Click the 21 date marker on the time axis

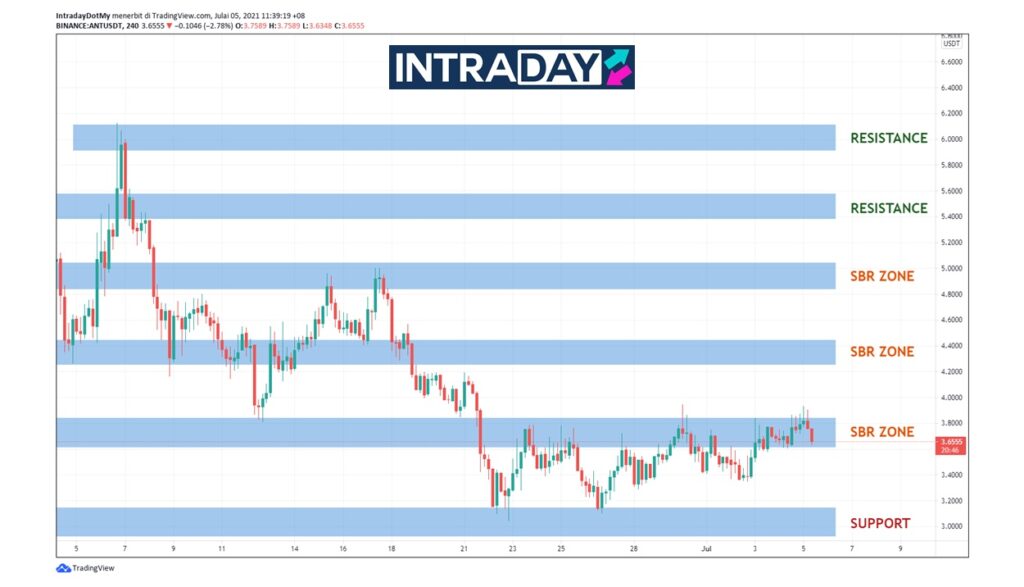[x=464, y=549]
